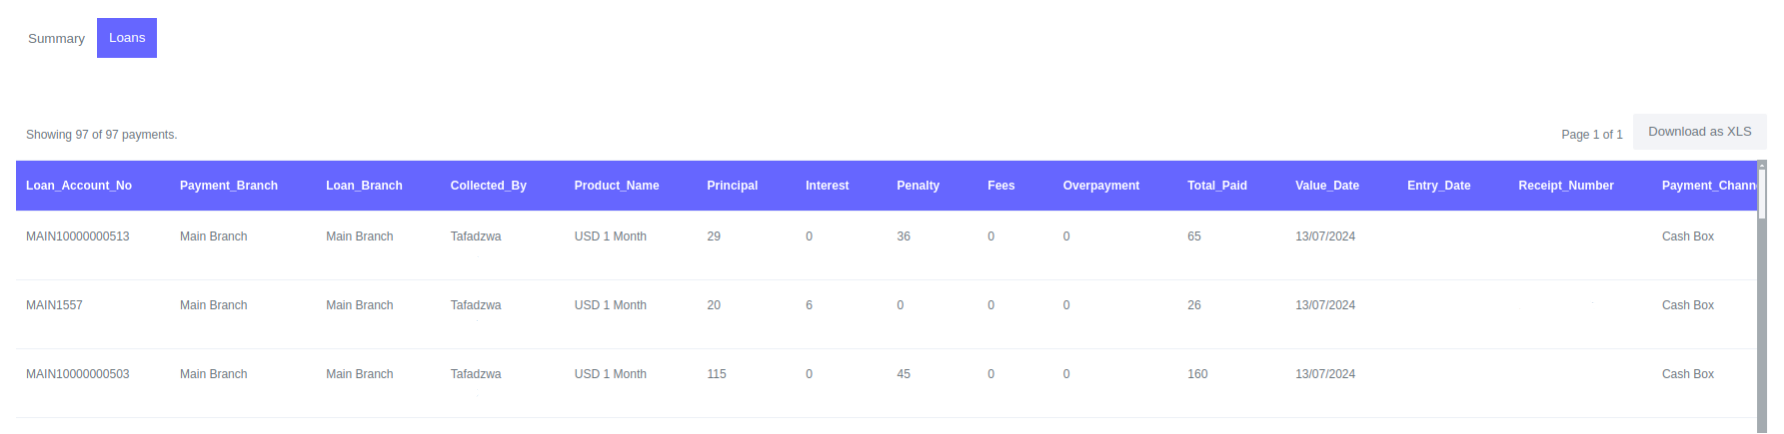The width and height of the screenshot is (1784, 434).
Task: Click the Payment_Branch column header
Action: 229,186
